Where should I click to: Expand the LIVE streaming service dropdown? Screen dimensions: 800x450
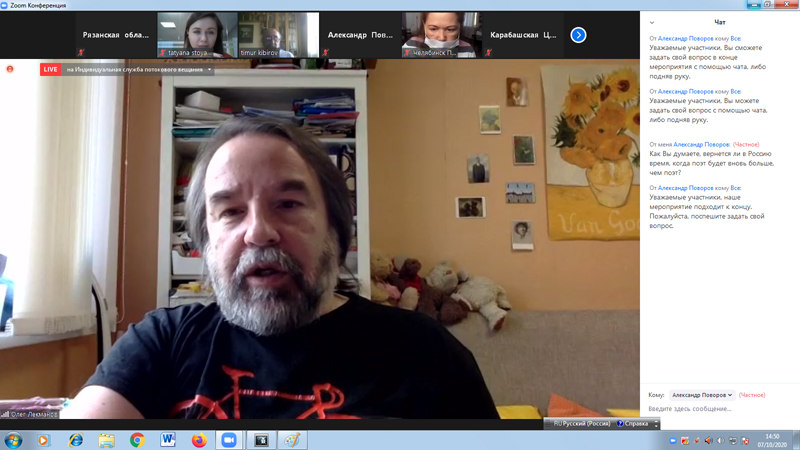click(210, 70)
